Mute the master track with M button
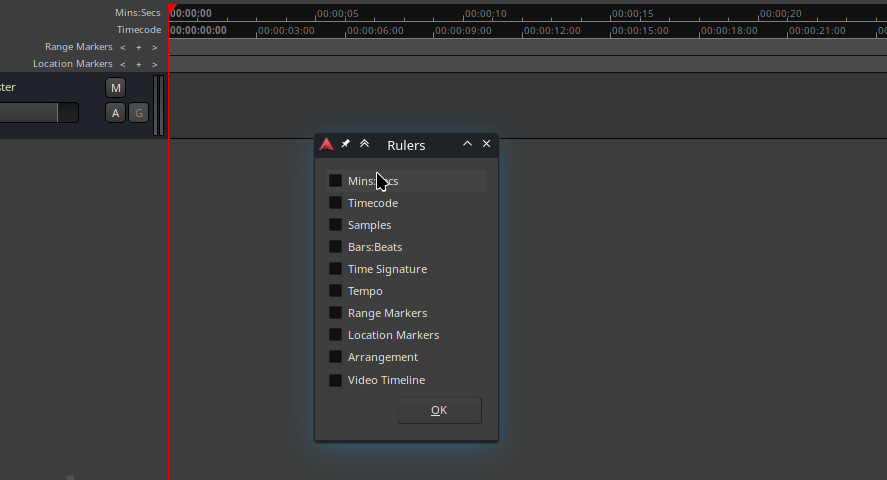This screenshot has height=480, width=887. [x=115, y=88]
